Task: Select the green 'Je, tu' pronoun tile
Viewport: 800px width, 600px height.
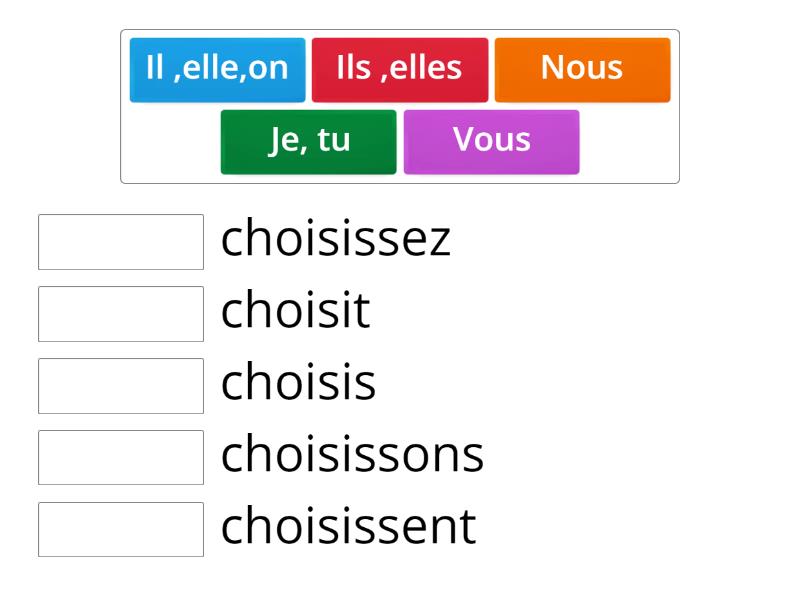Action: [x=308, y=140]
